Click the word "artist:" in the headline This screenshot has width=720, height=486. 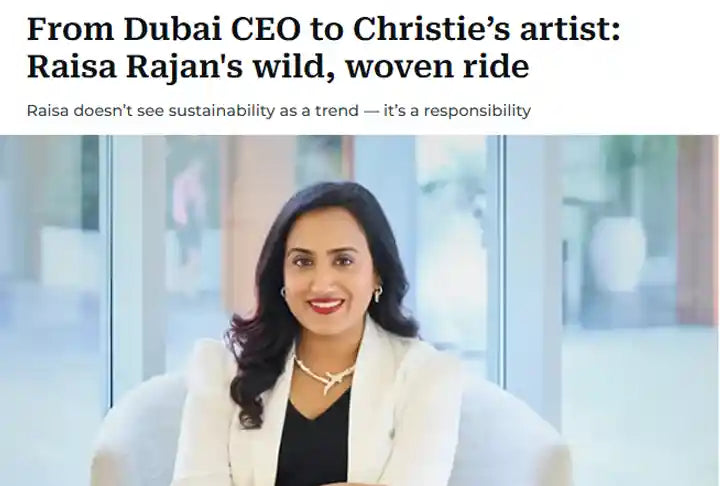click(568, 28)
